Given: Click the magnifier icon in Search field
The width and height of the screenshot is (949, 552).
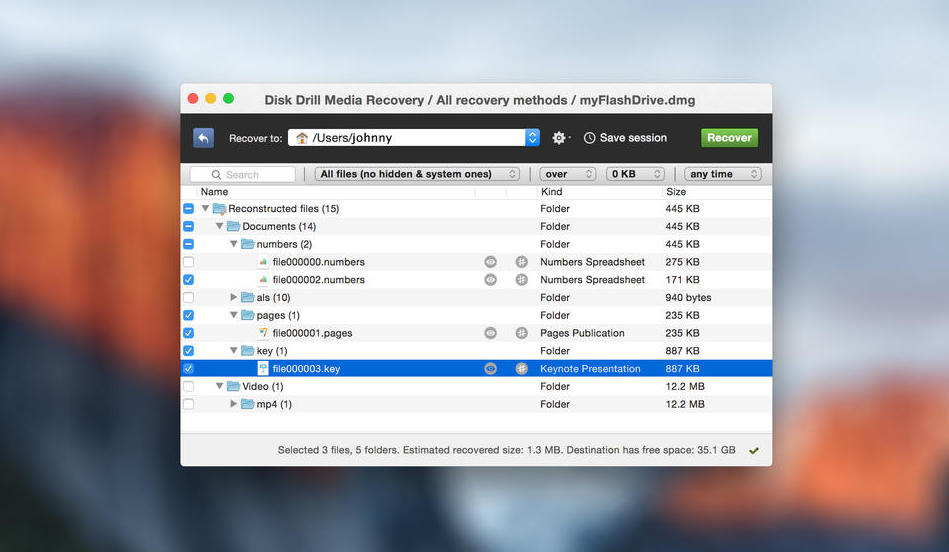Looking at the screenshot, I should coord(216,174).
